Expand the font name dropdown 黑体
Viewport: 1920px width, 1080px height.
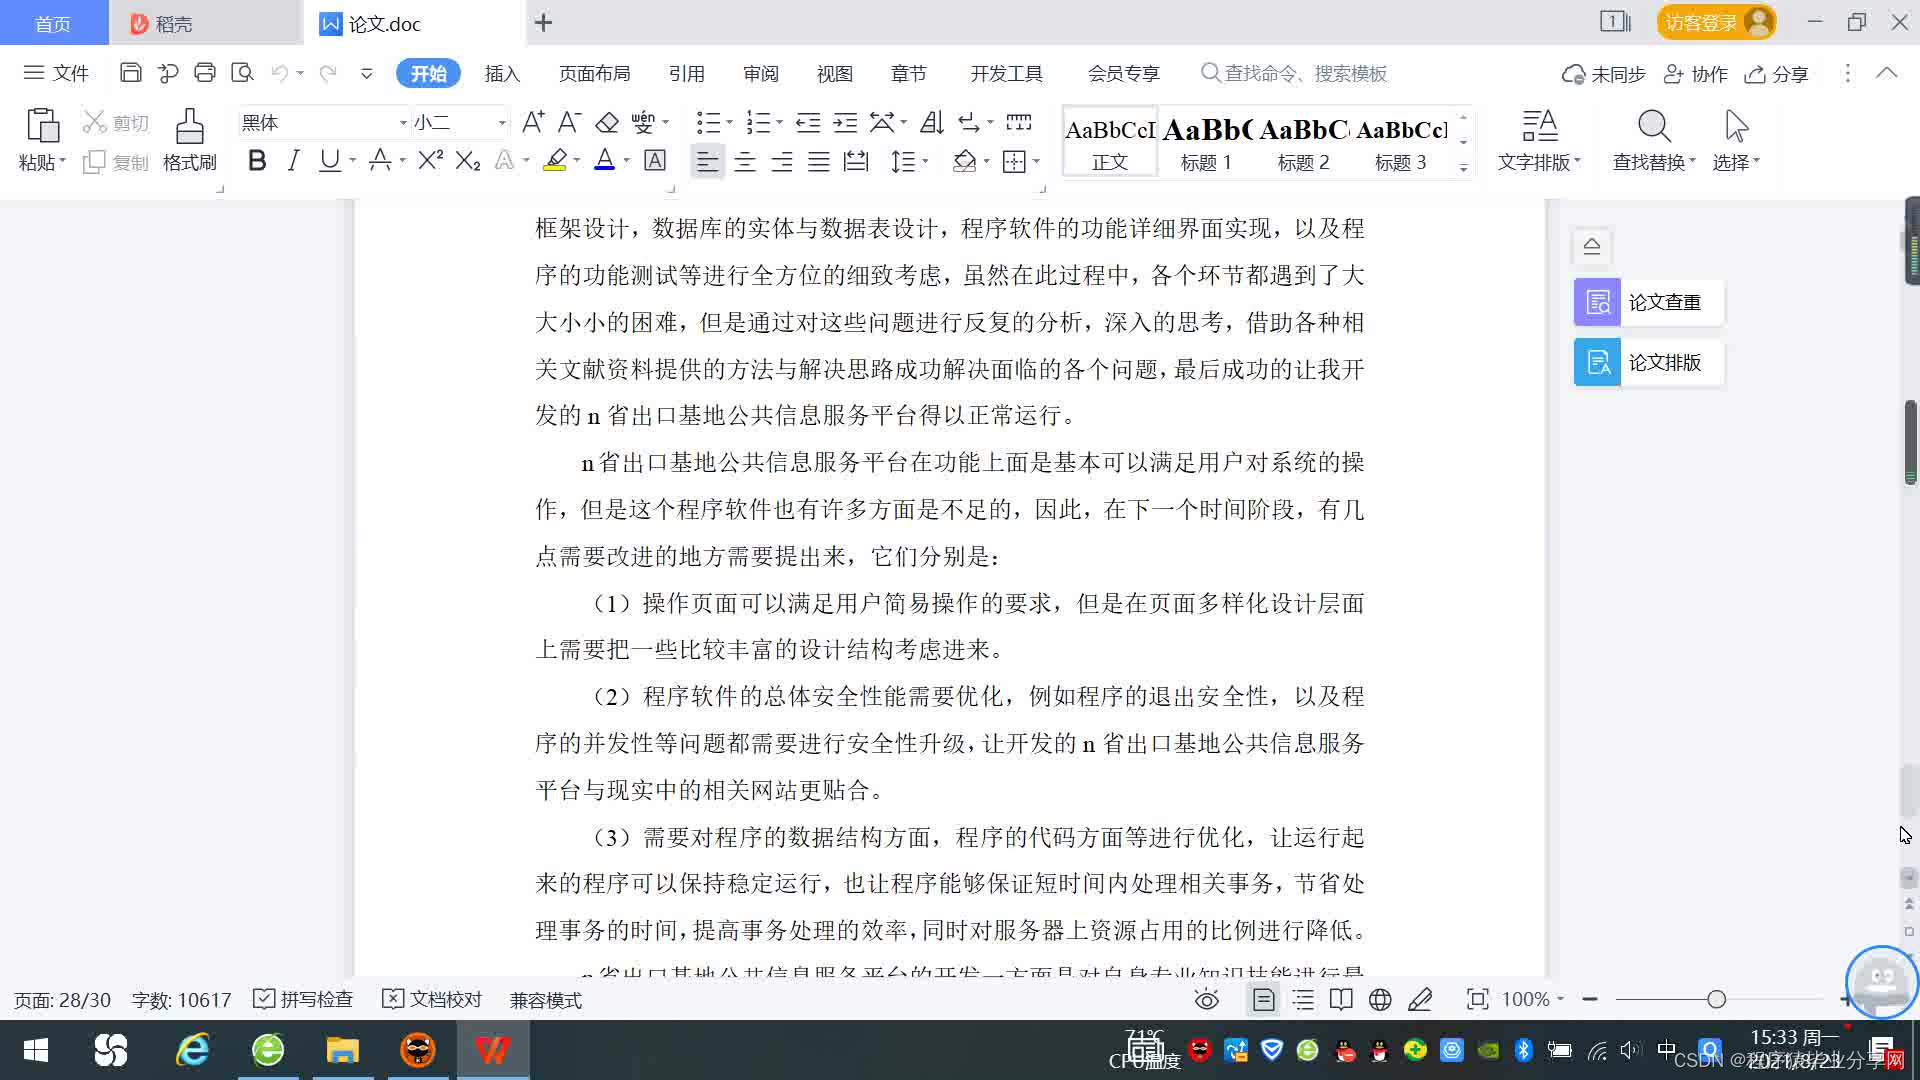pos(403,123)
